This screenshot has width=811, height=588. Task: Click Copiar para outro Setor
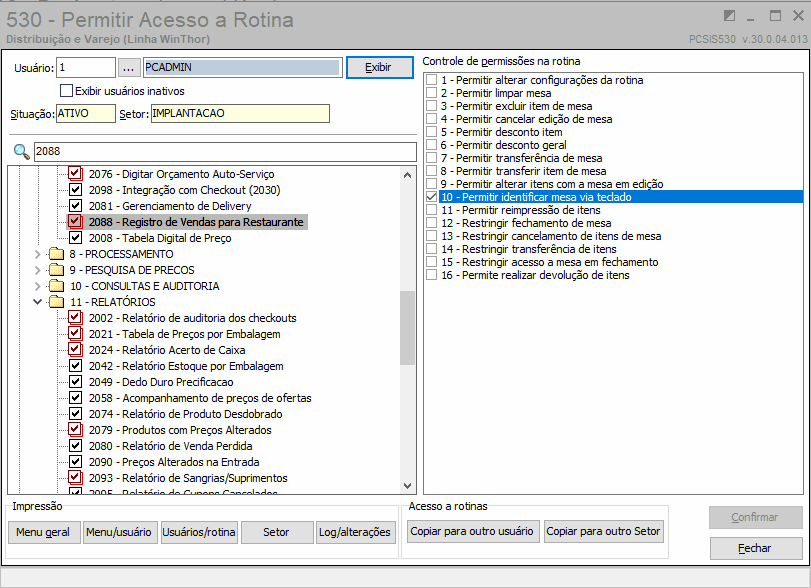click(604, 531)
